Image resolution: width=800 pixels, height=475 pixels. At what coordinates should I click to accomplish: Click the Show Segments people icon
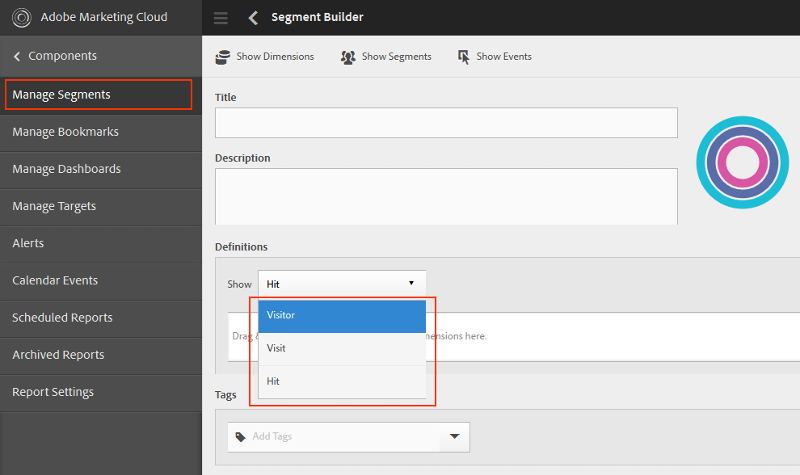point(348,57)
